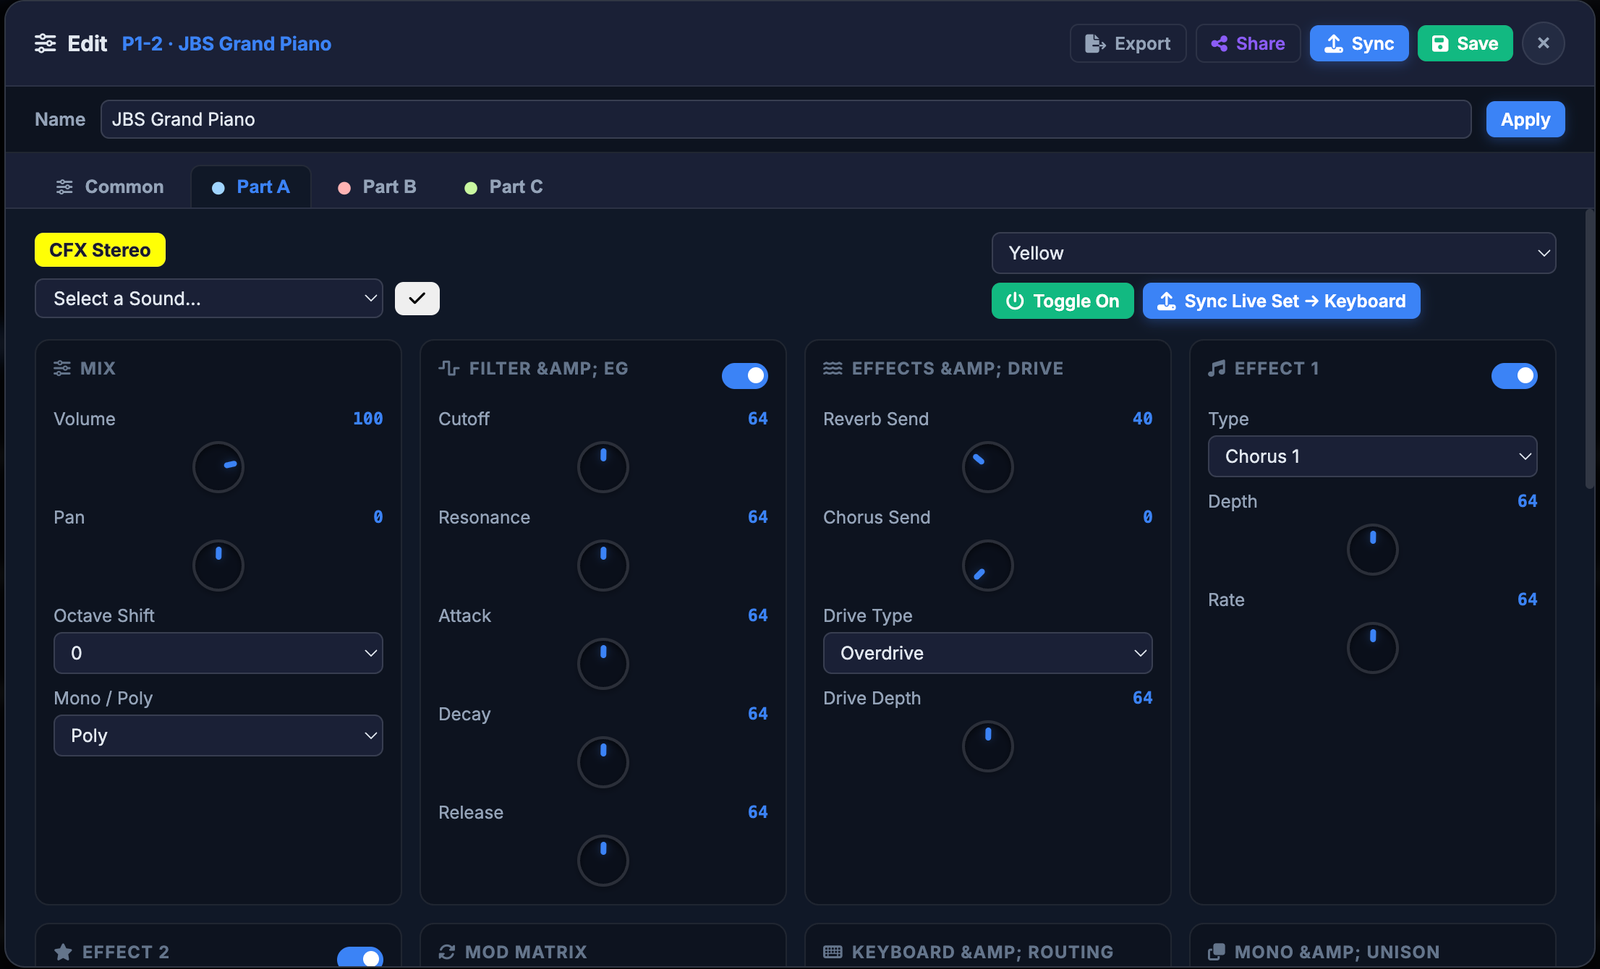Click the Export button
1600x969 pixels.
coord(1128,43)
